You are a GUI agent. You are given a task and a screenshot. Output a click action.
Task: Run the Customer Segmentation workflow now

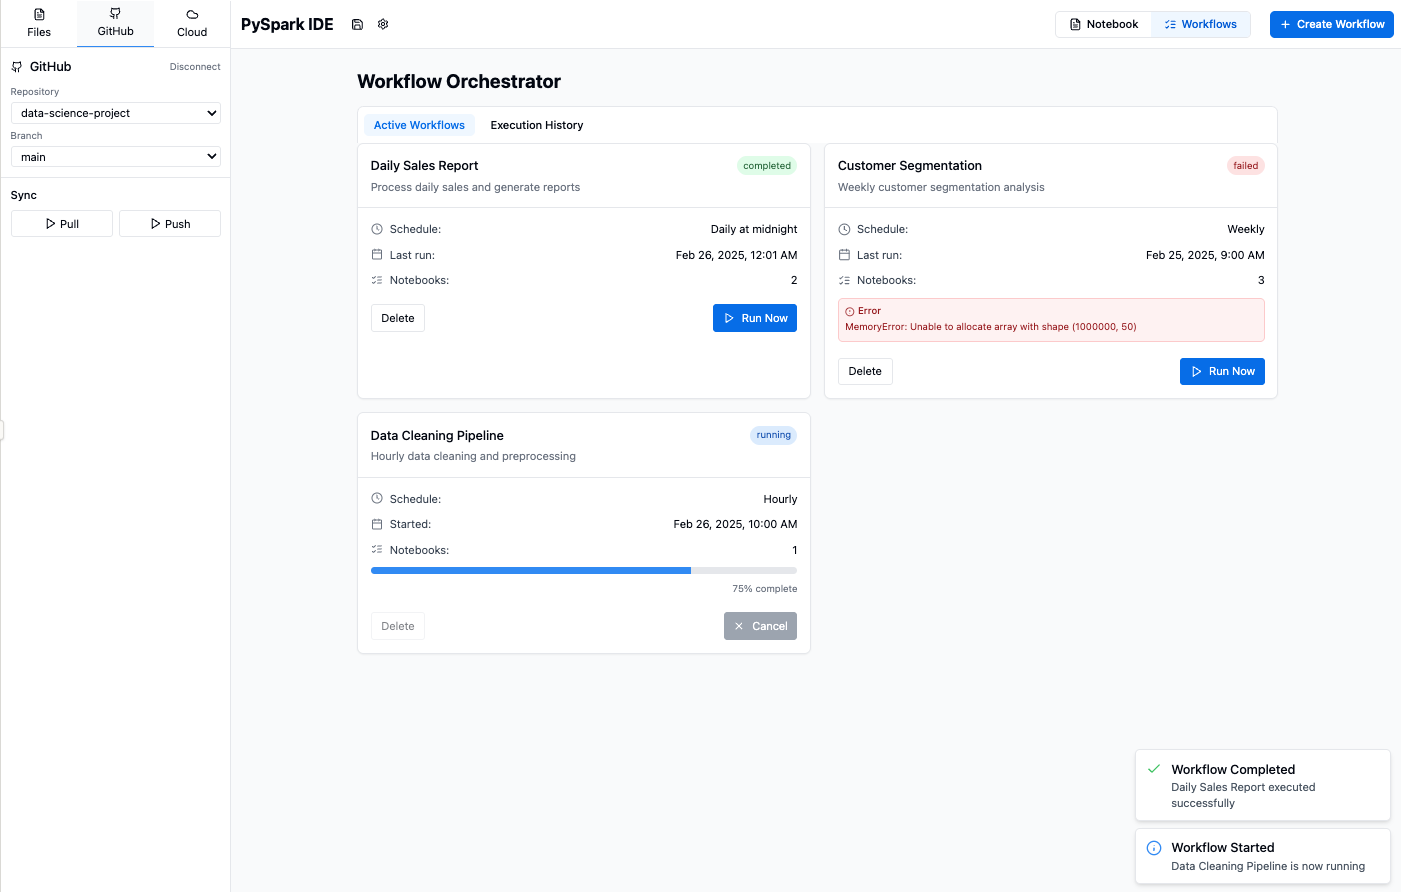[1222, 371]
